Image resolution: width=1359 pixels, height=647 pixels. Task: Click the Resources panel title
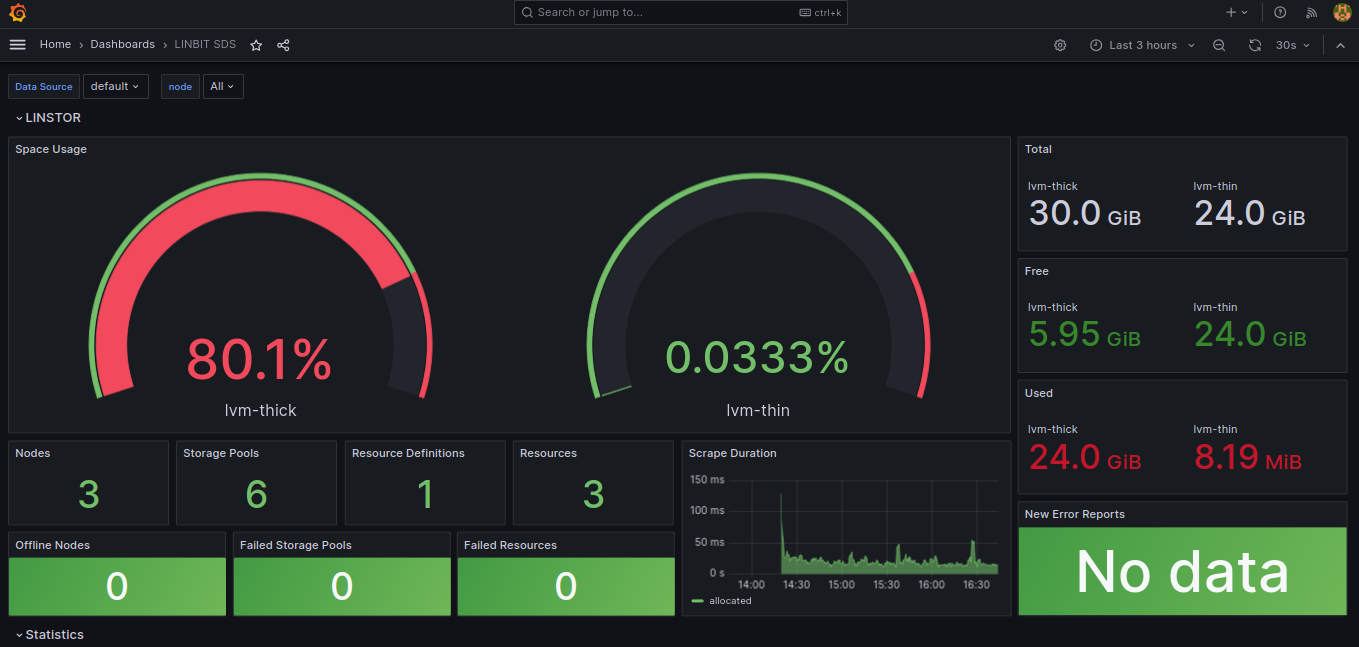pos(548,453)
